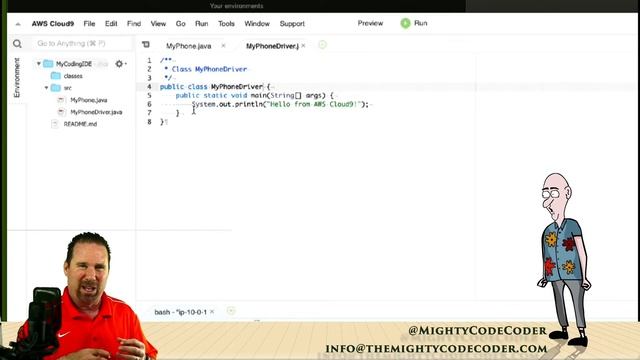640x360 pixels.
Task: Open the AWS Cloud9 menu
Action: click(53, 24)
